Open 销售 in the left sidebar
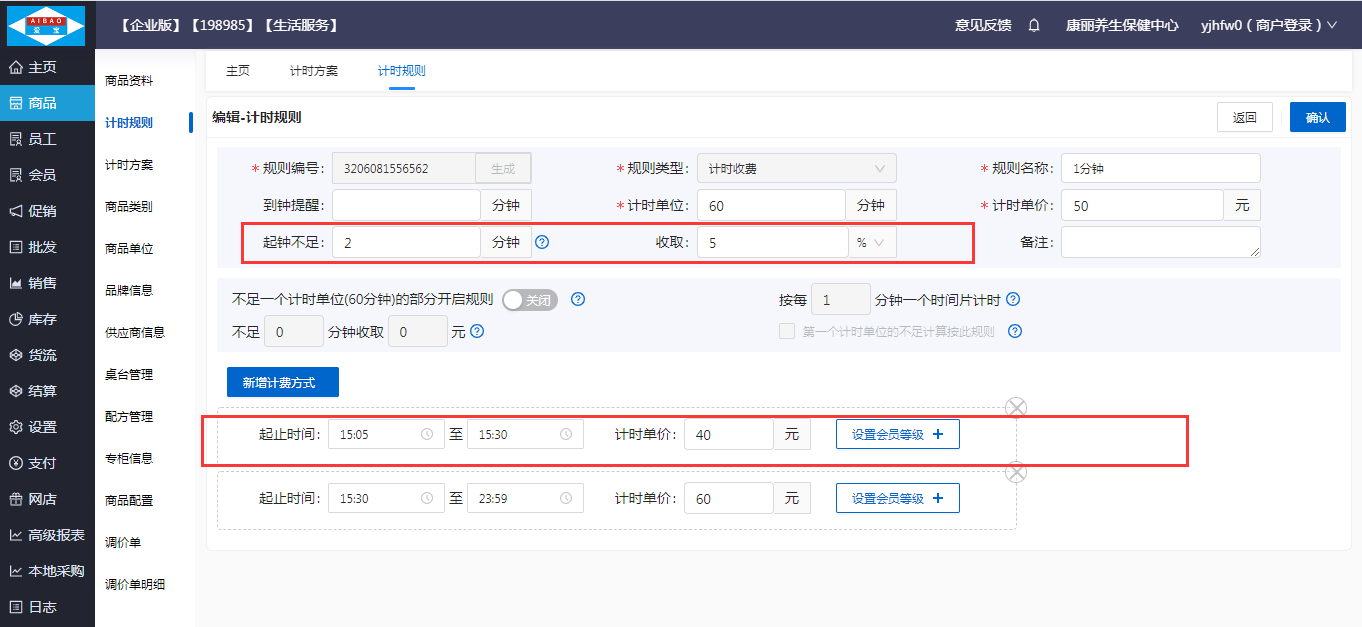The image size is (1362, 627). [x=47, y=283]
